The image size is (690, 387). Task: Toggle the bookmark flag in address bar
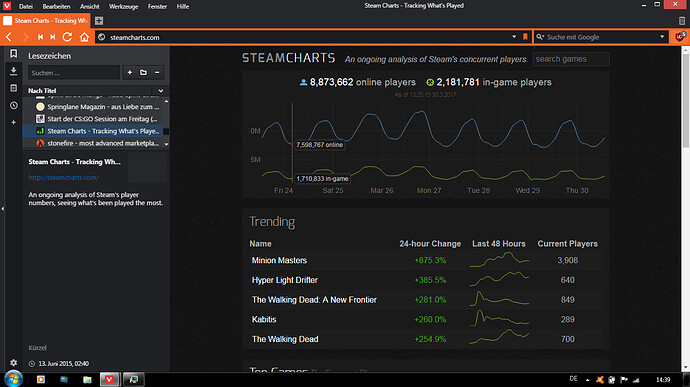(x=525, y=37)
